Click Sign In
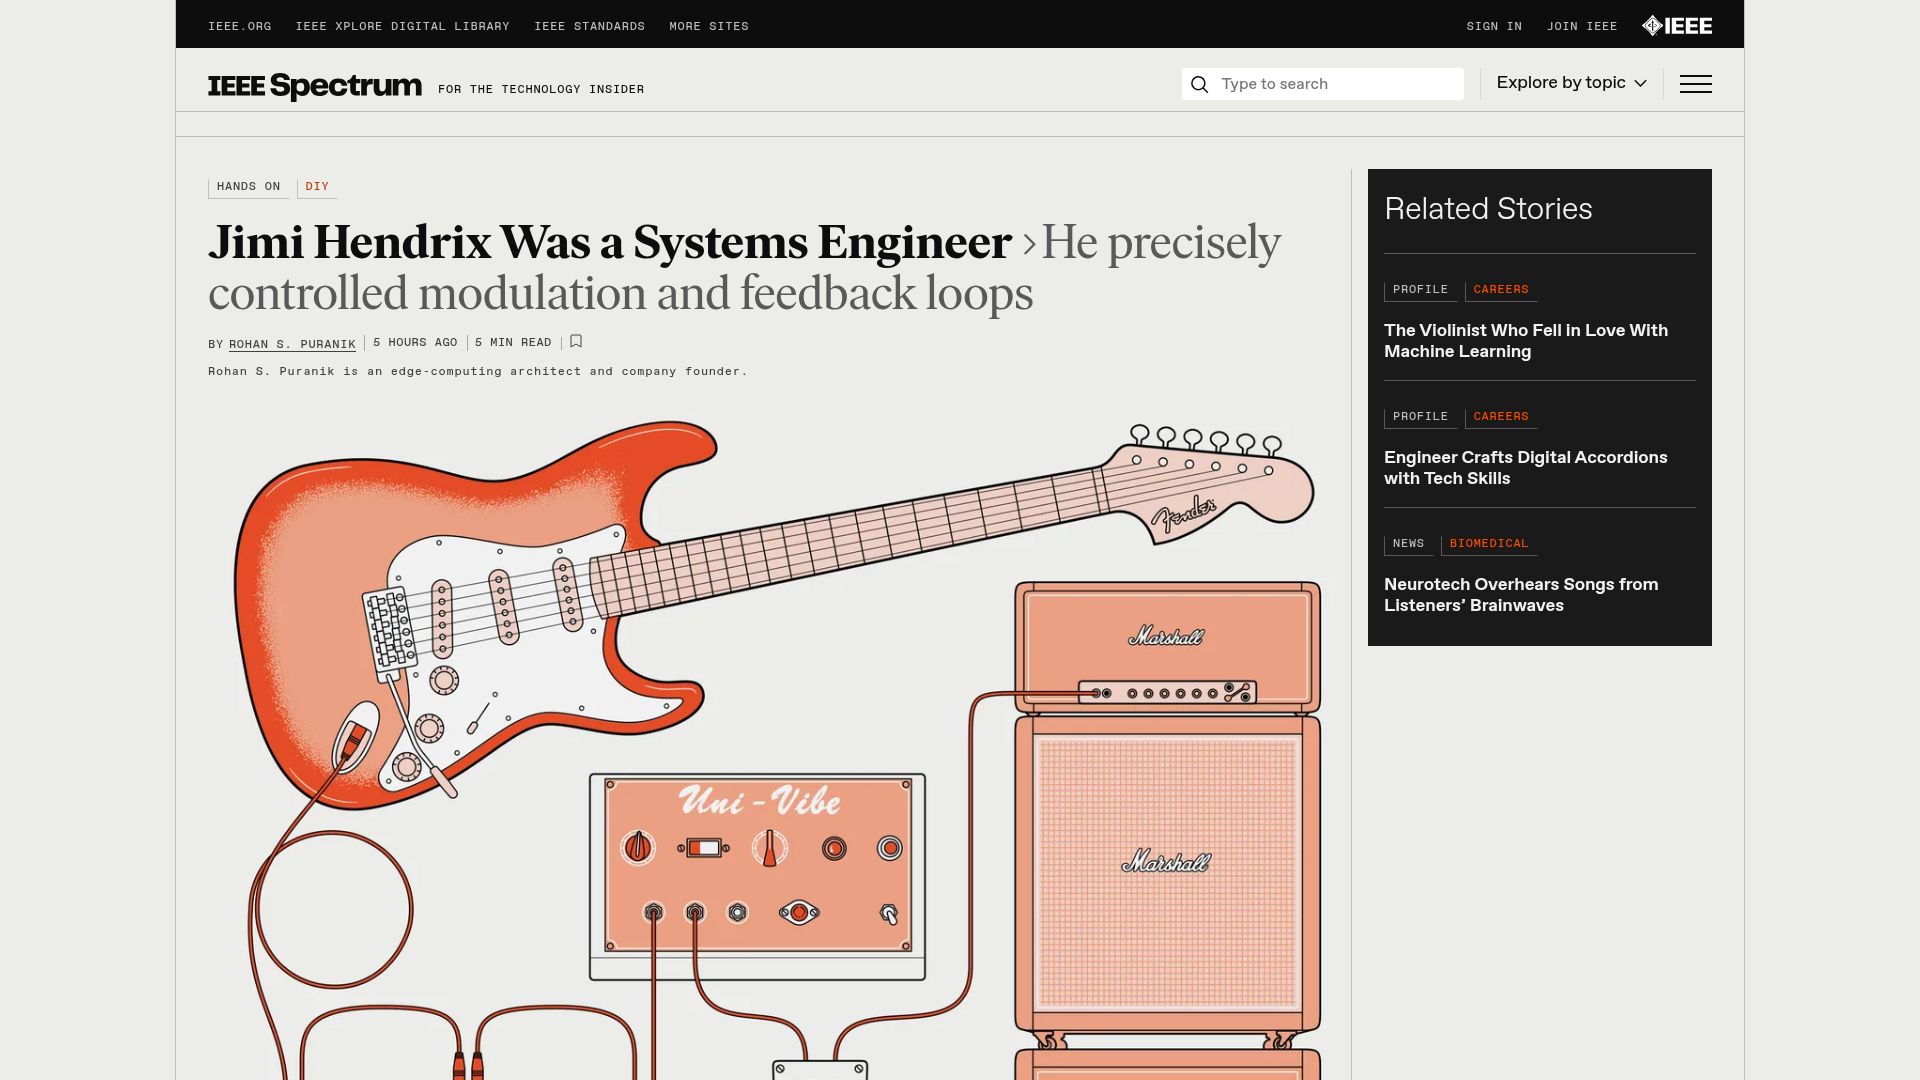The height and width of the screenshot is (1080, 1920). coord(1494,27)
